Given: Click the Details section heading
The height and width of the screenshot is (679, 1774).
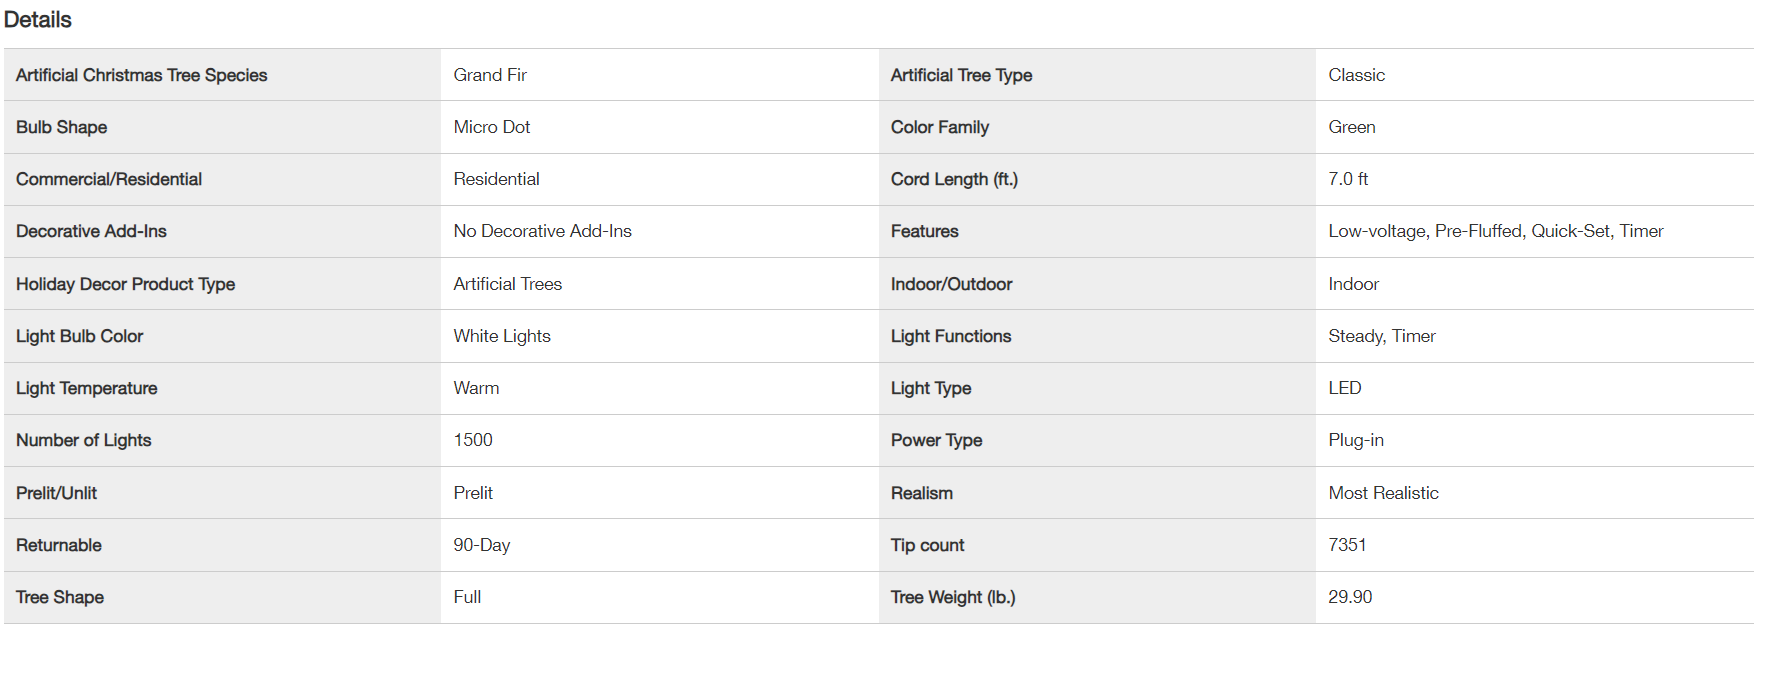Looking at the screenshot, I should 38,20.
